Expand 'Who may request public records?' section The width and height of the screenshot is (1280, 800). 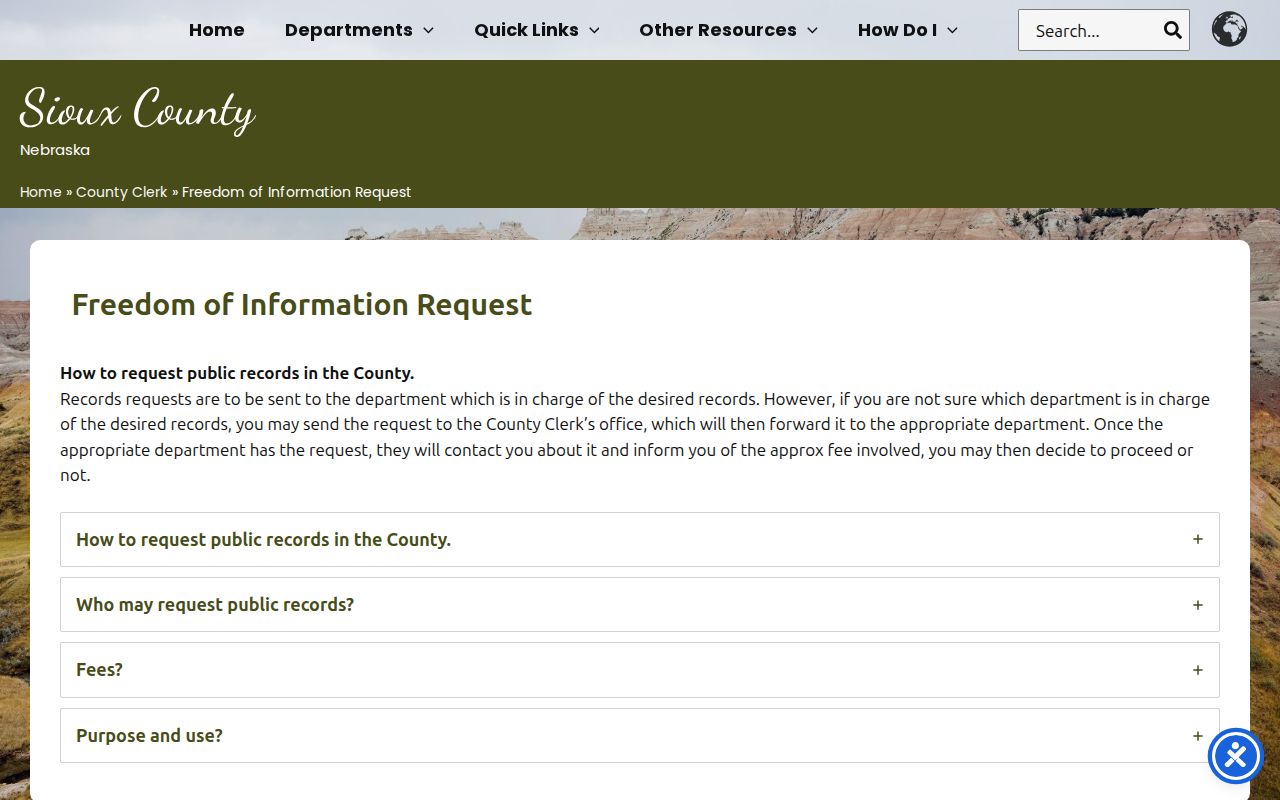click(x=640, y=605)
